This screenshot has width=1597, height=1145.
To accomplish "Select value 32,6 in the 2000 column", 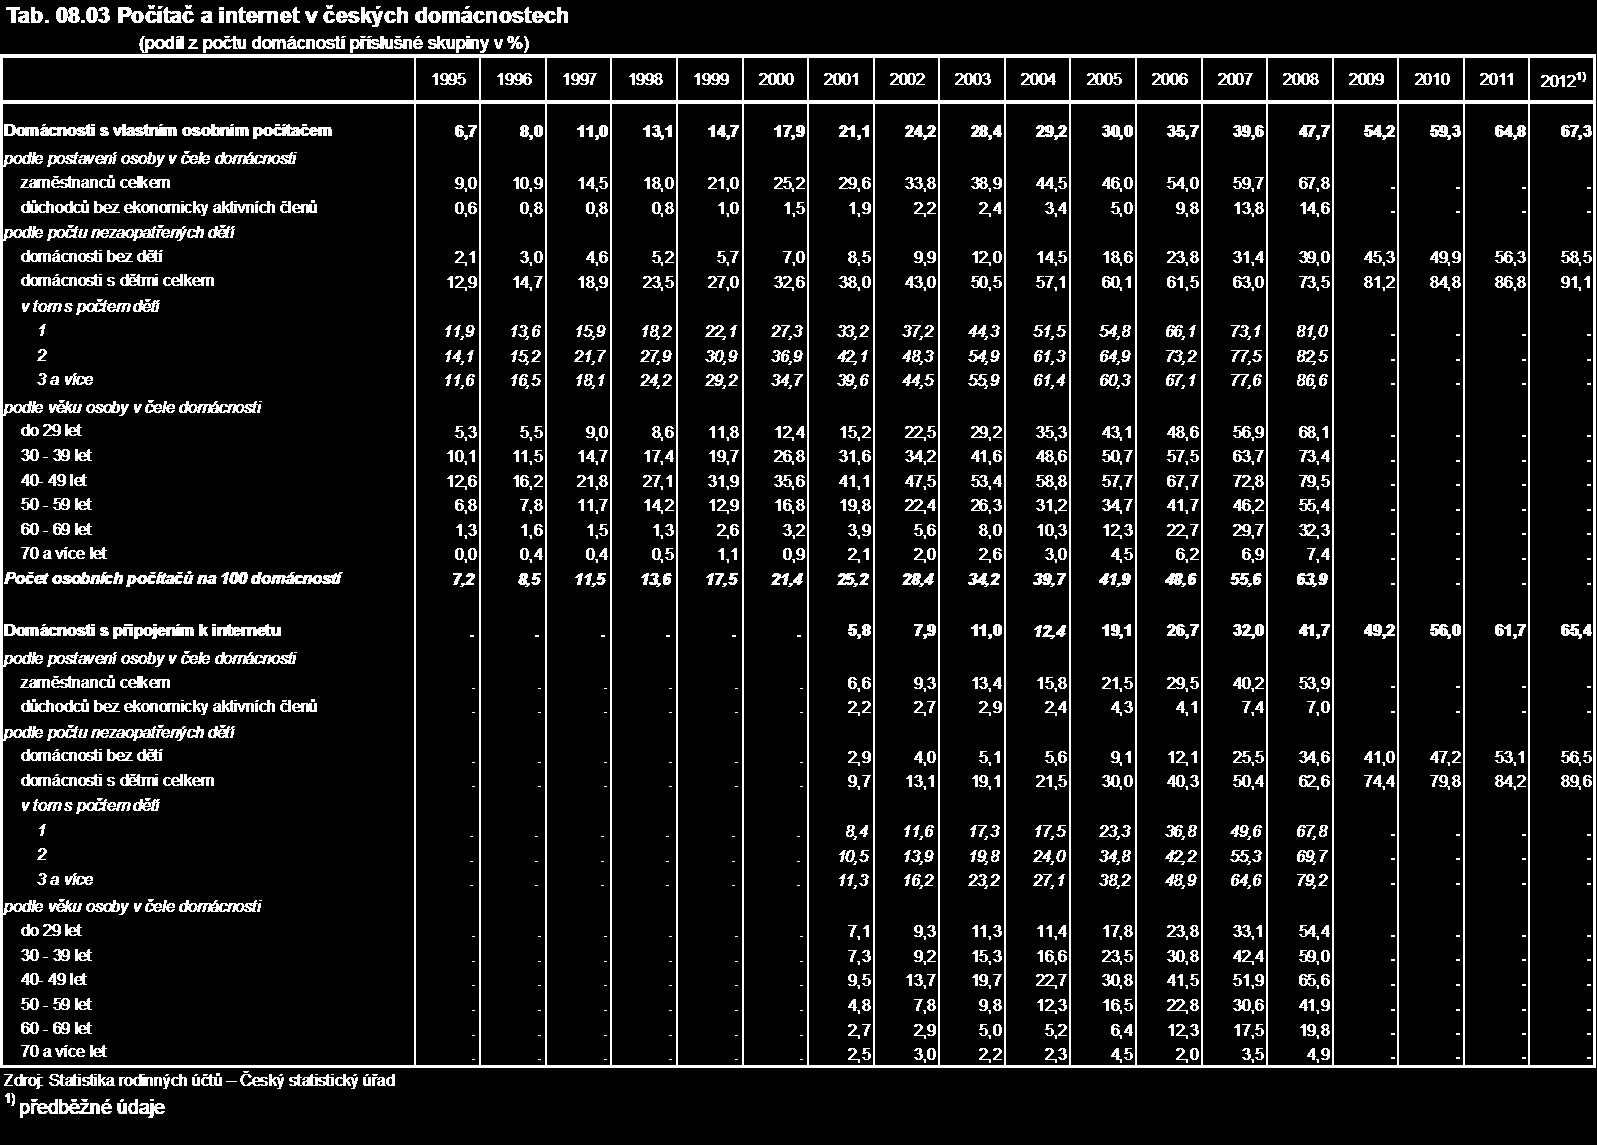I will (791, 283).
